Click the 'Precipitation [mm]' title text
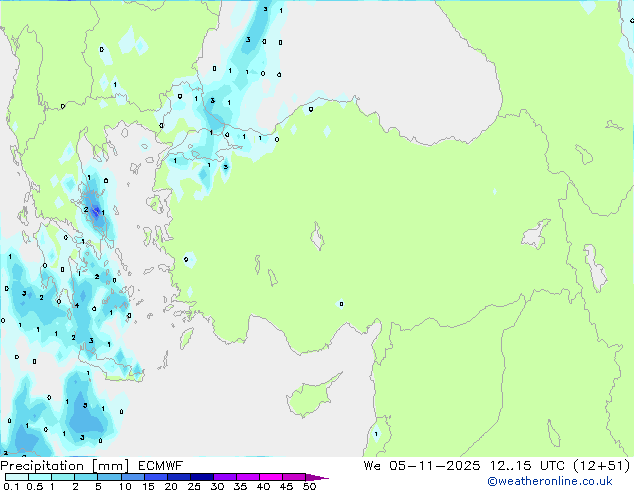Image resolution: width=634 pixels, height=490 pixels. pyautogui.click(x=65, y=466)
